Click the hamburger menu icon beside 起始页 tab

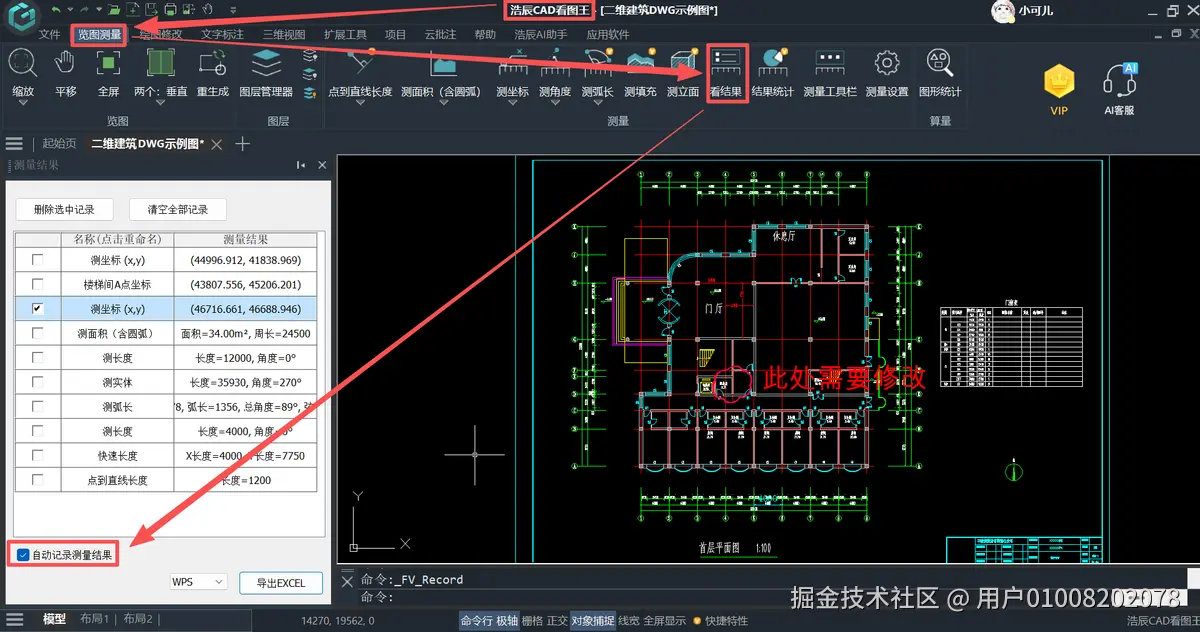(x=14, y=144)
